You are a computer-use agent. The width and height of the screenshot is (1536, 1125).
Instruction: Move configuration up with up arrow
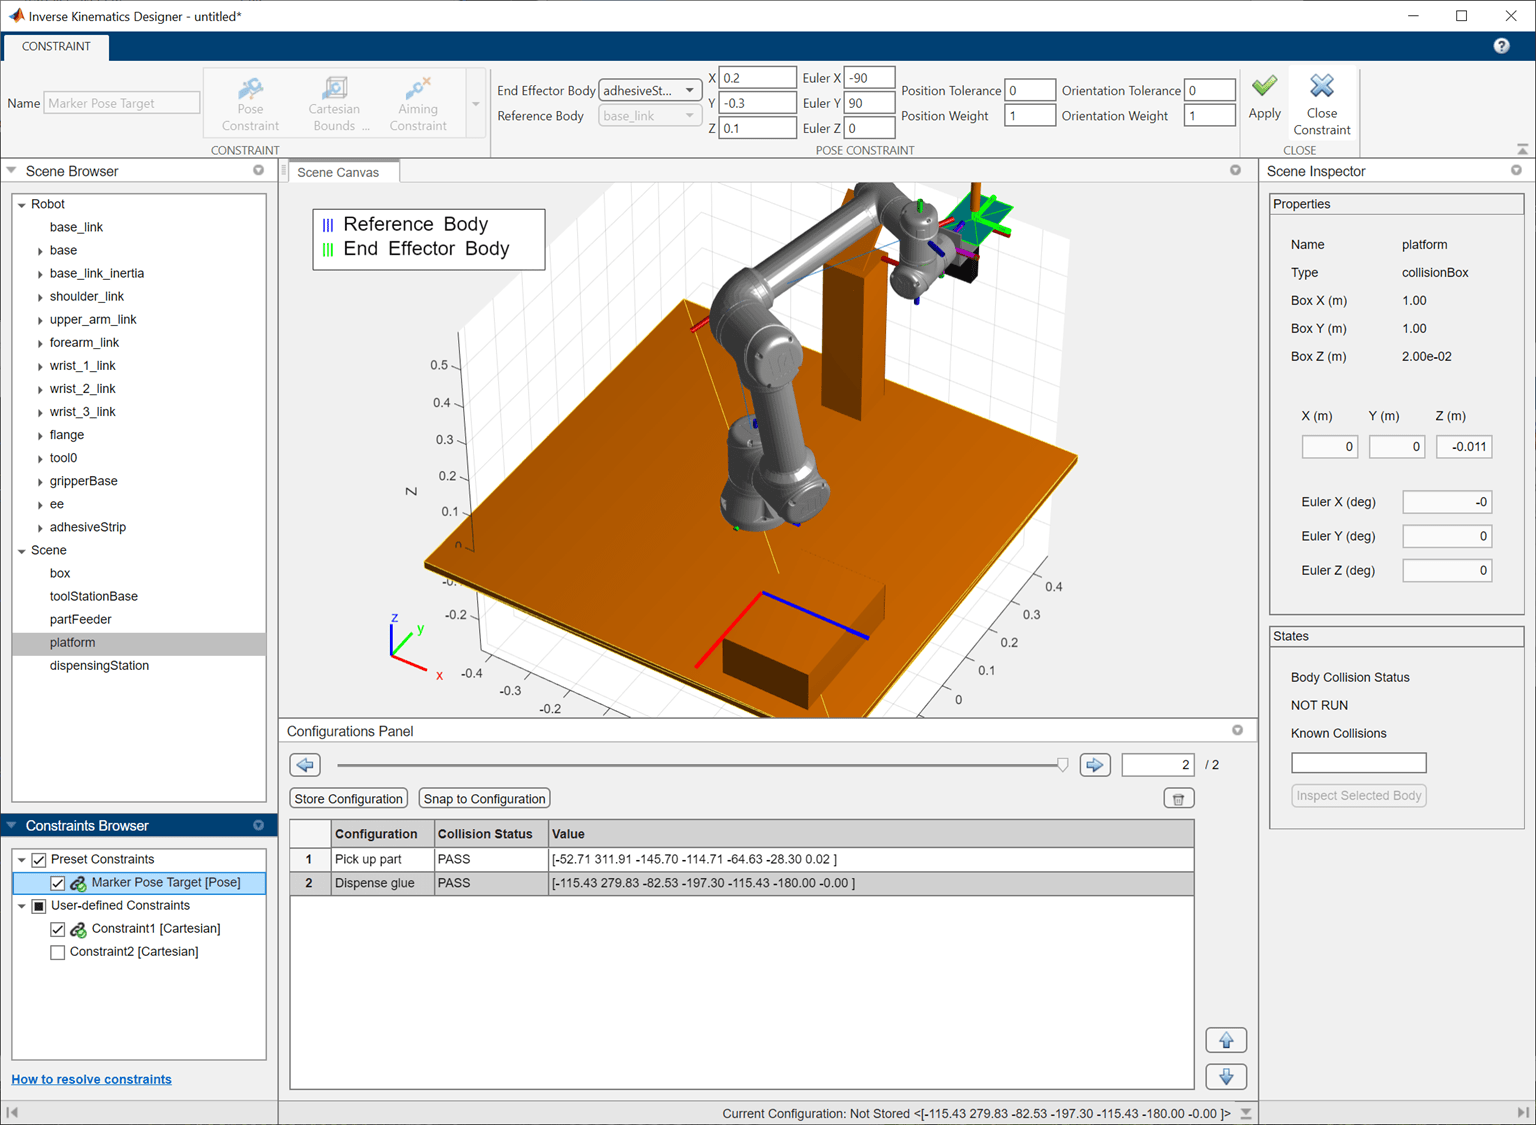pos(1226,1041)
